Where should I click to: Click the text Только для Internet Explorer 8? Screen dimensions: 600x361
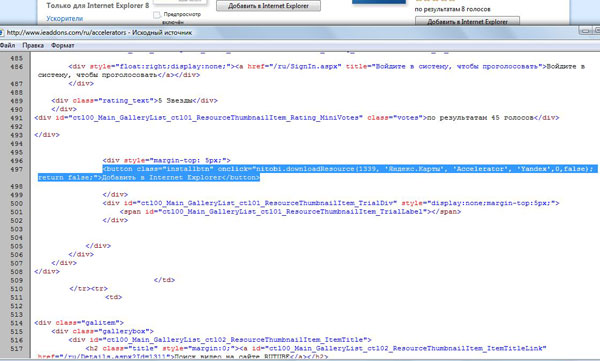98,5
